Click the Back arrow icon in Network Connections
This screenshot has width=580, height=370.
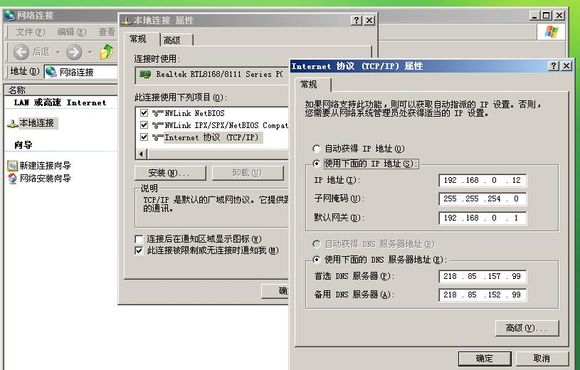pyautogui.click(x=21, y=52)
